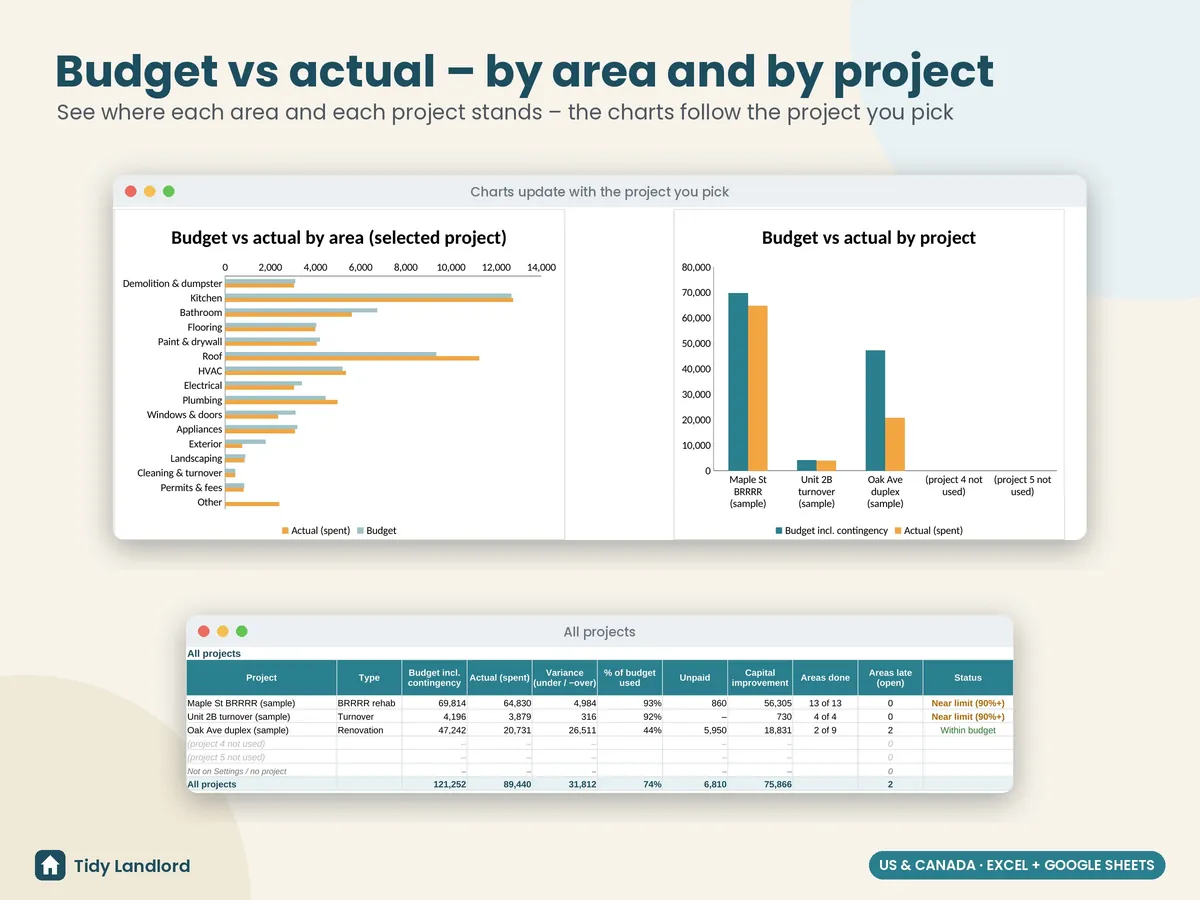This screenshot has width=1200, height=900.
Task: Click the 'Budget vs actual by area (selected project)' chart title
Action: pyautogui.click(x=339, y=238)
